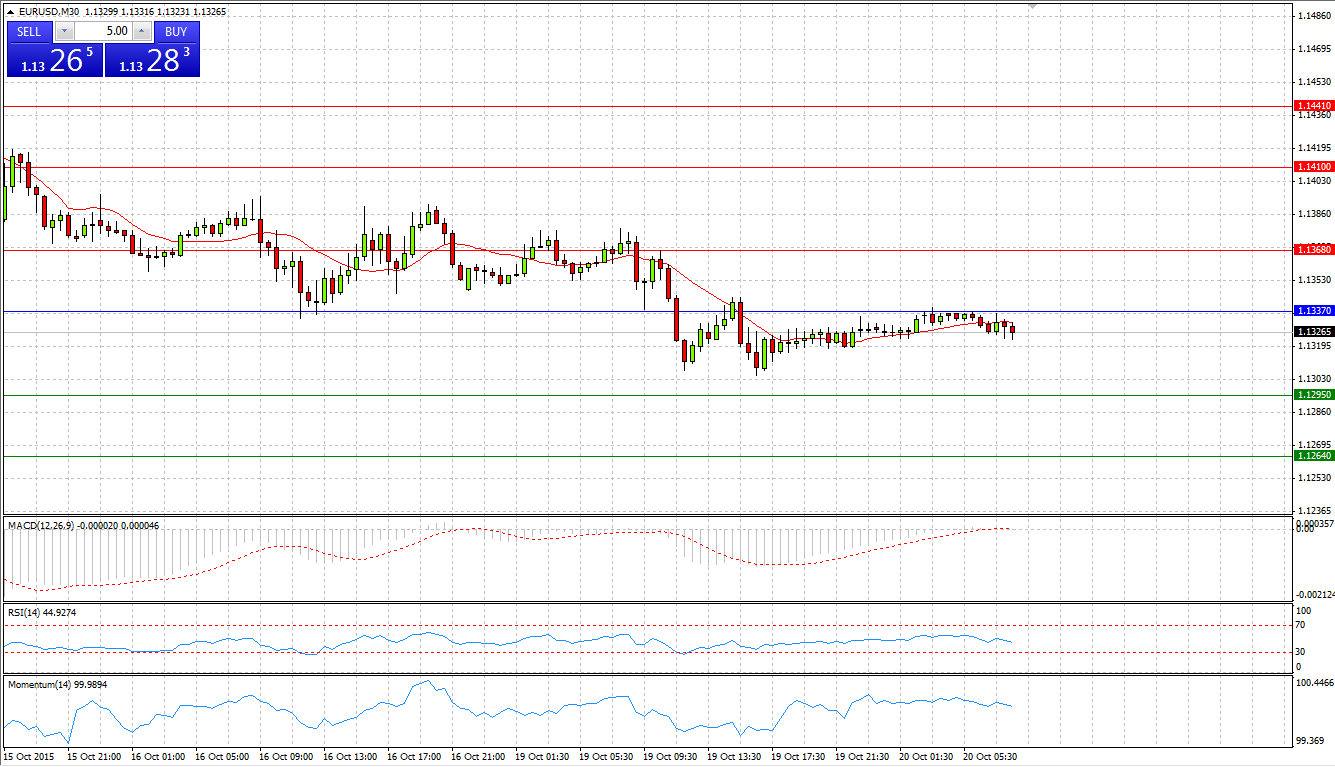Viewport: 1335px width, 767px height.
Task: Click the 1.14860 price scale value
Action: [1313, 16]
